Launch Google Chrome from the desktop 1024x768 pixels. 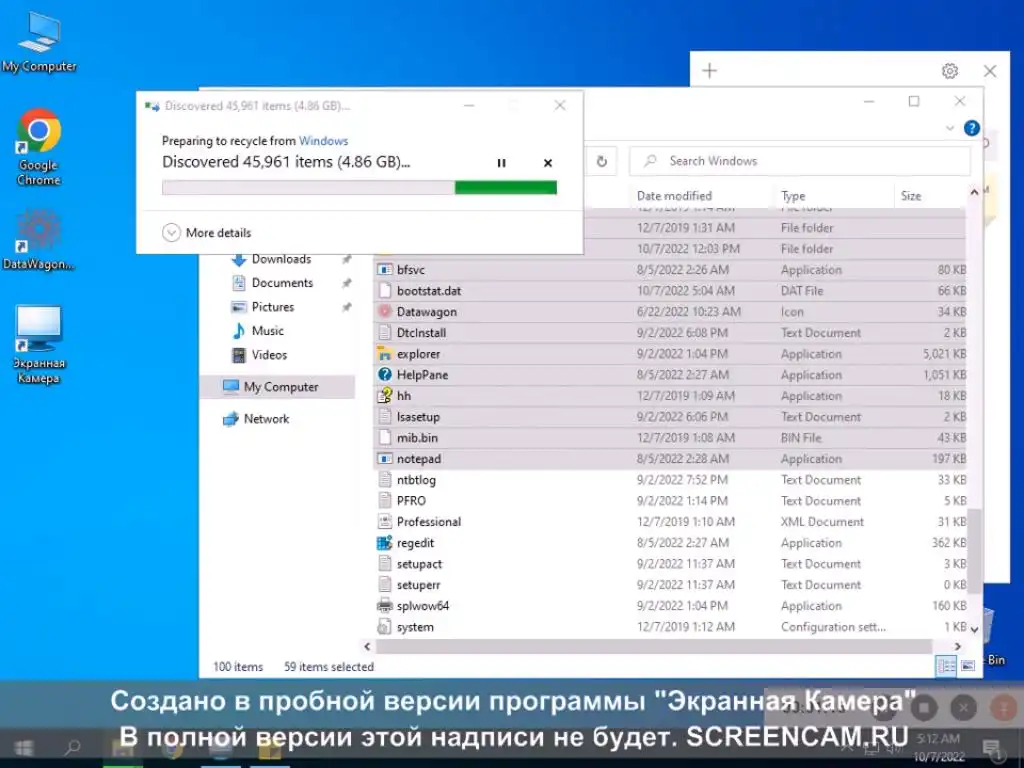(39, 148)
